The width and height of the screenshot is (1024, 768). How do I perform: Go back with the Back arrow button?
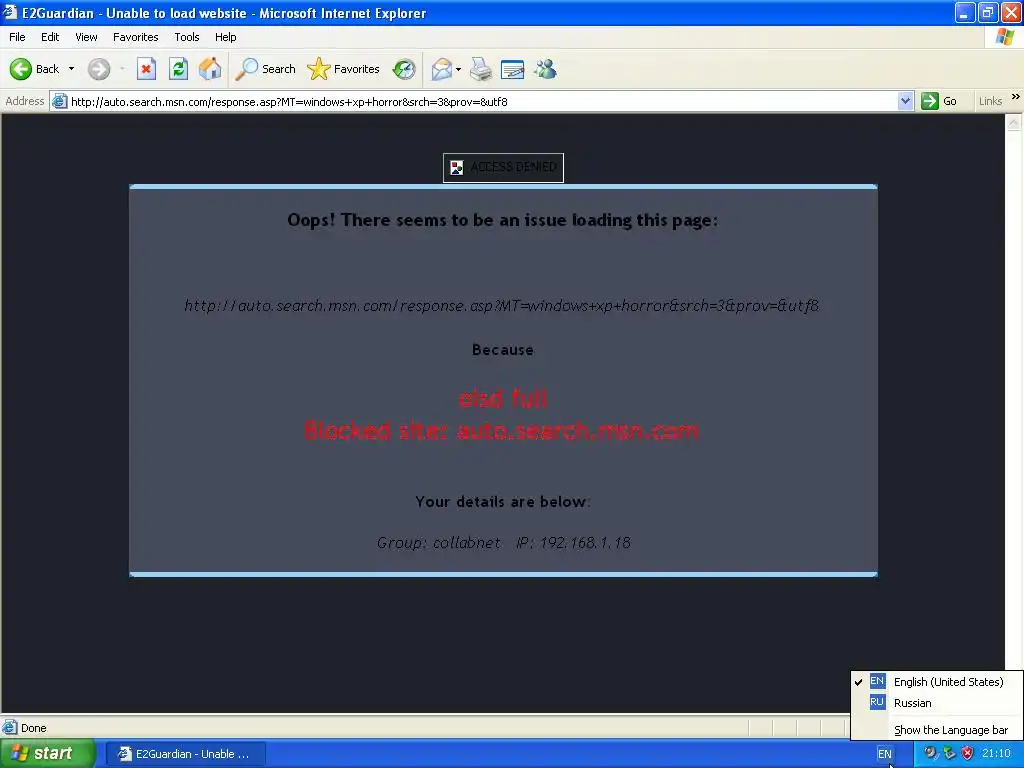[x=34, y=69]
